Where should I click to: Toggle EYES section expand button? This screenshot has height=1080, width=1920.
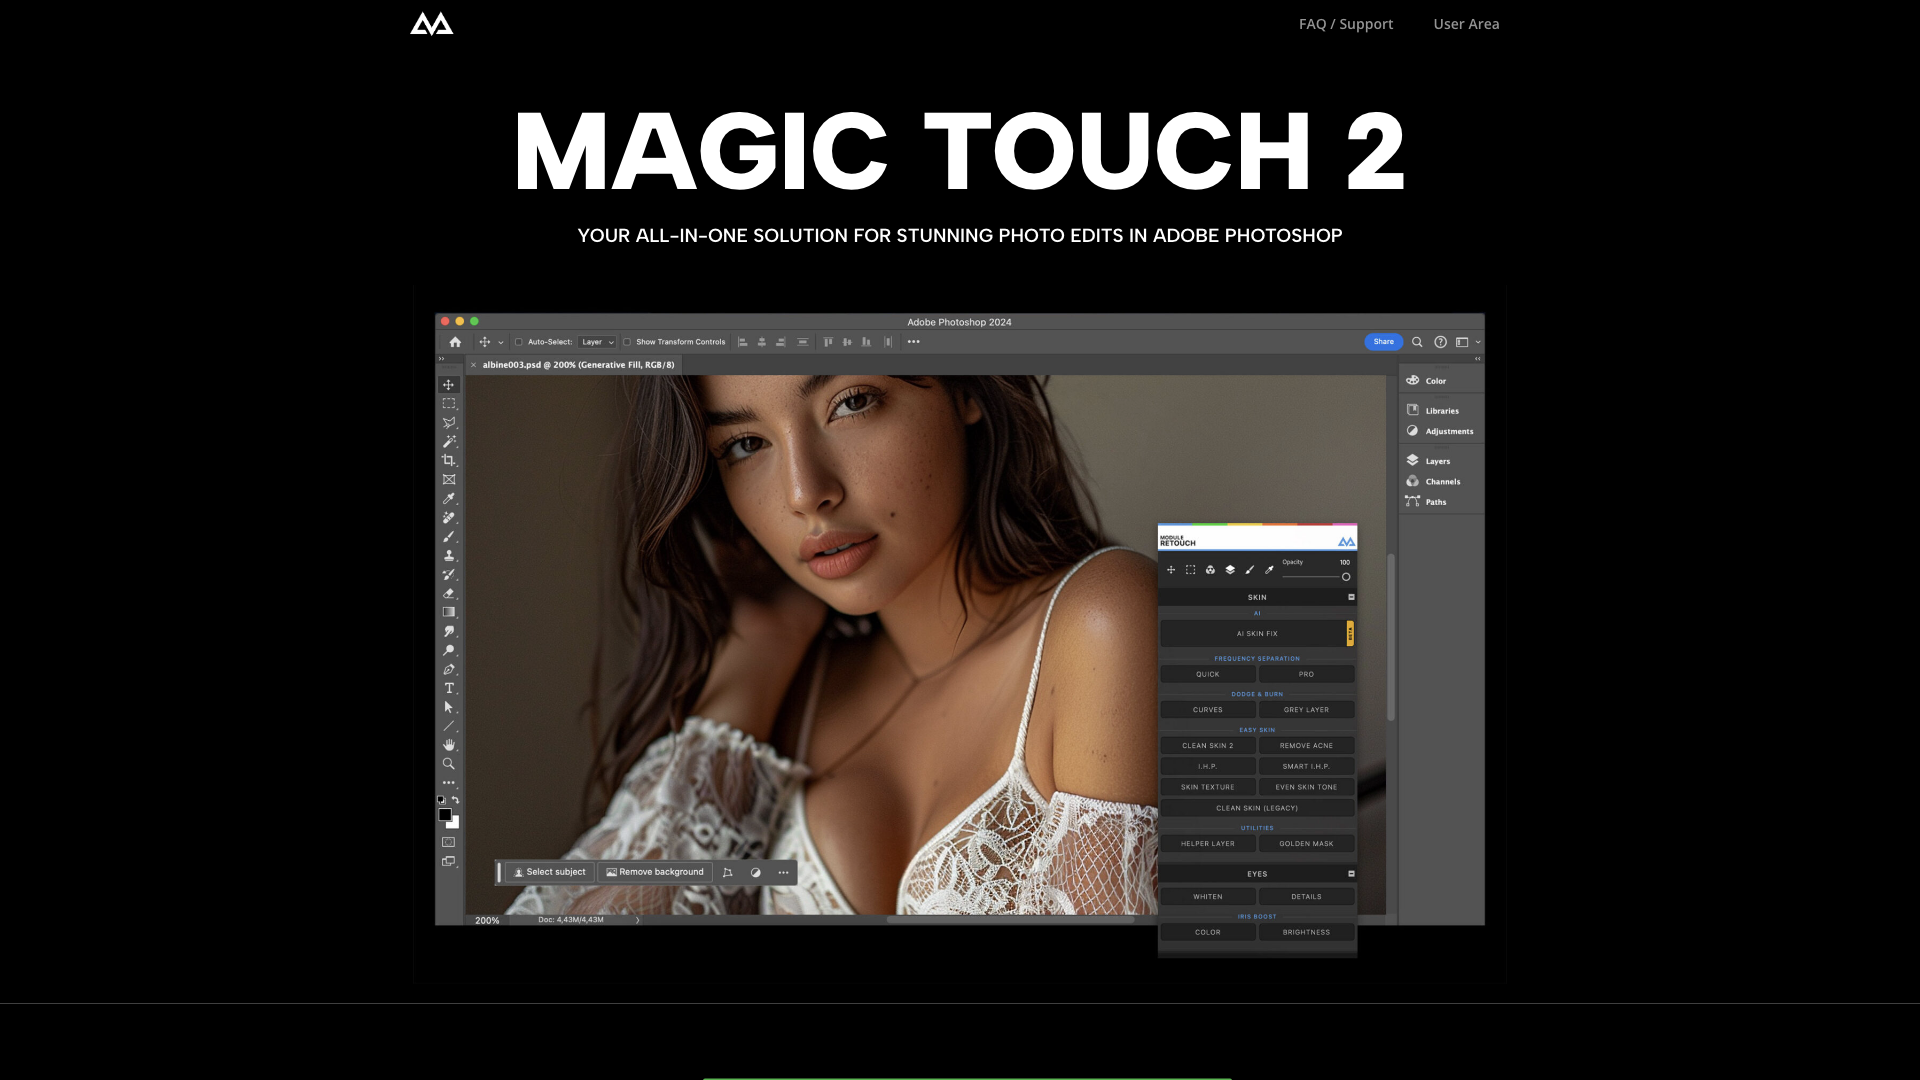pos(1350,874)
